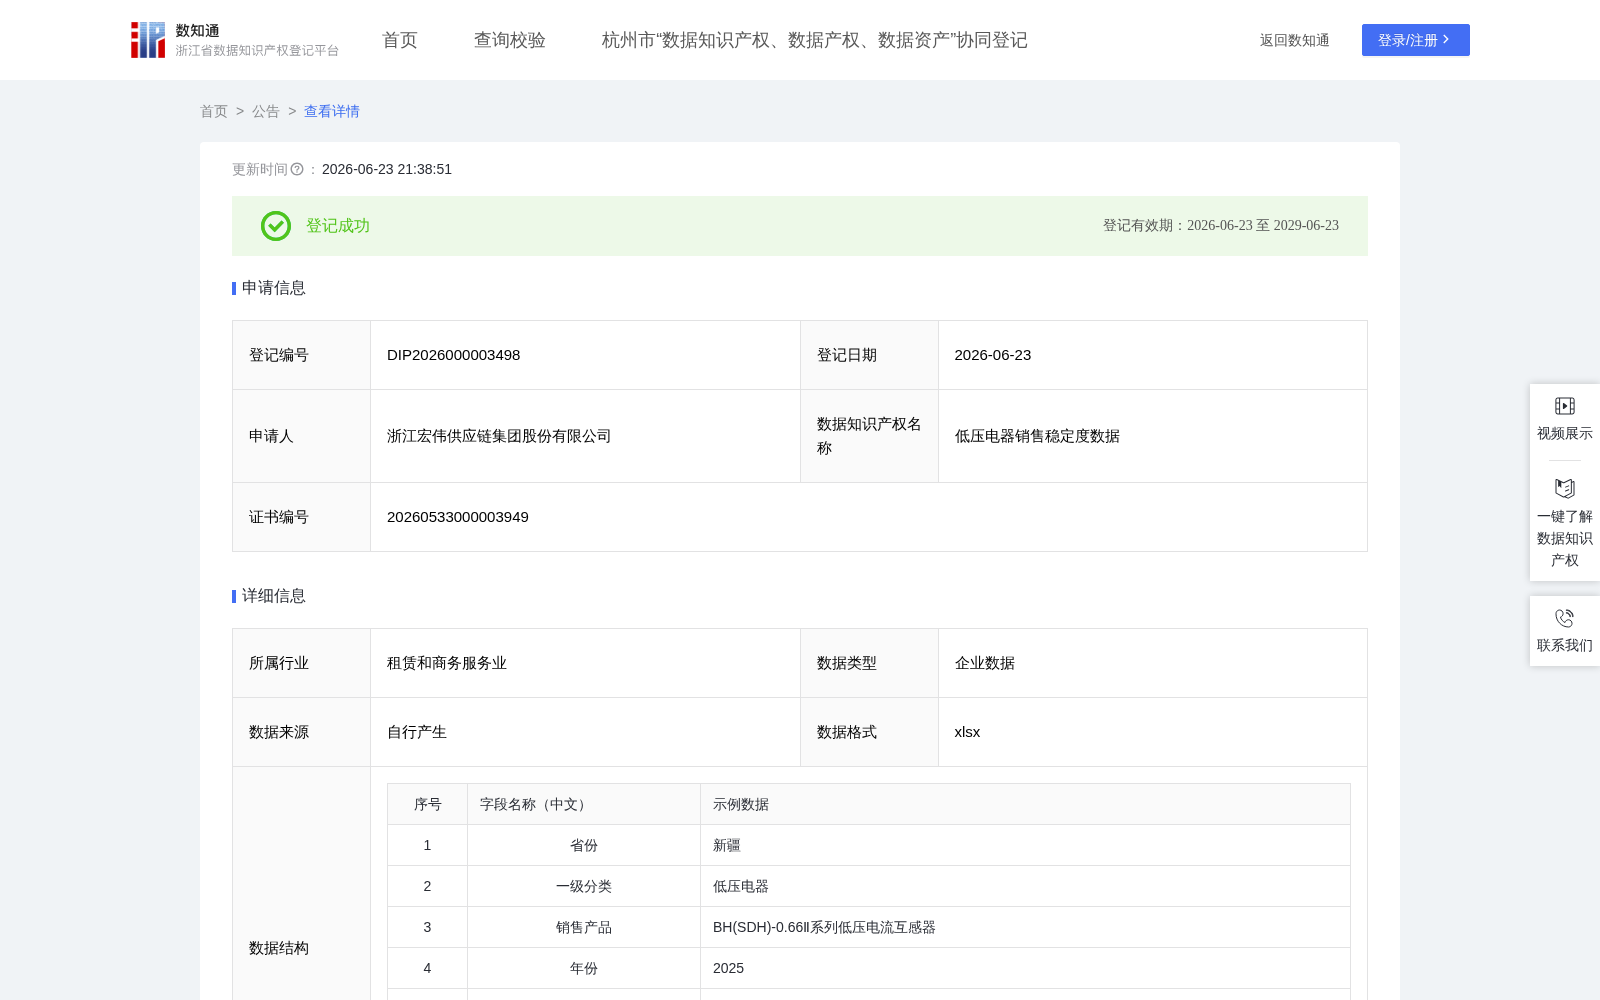1600x1000 pixels.
Task: Click 查看详情 breadcrumb item
Action: tap(332, 111)
